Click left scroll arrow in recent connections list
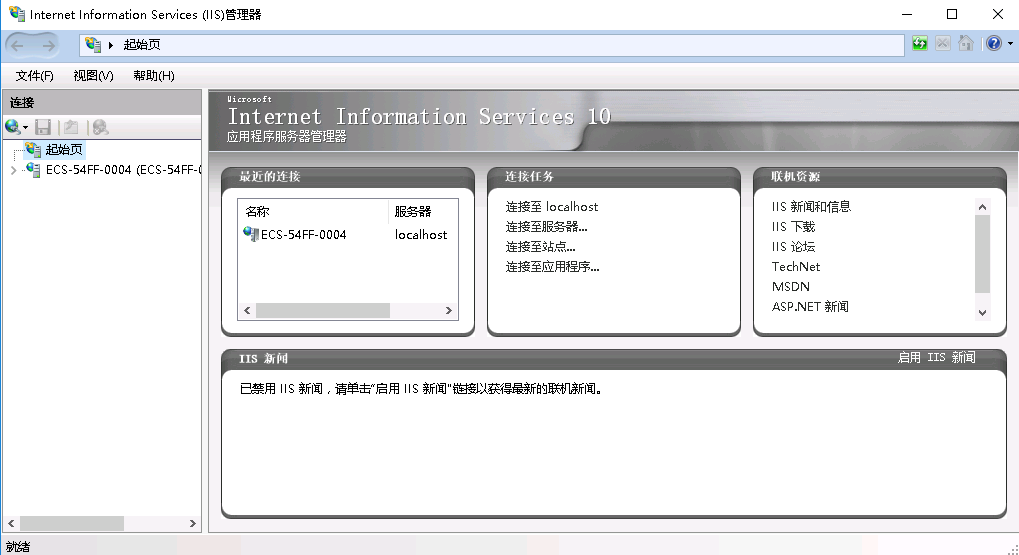This screenshot has height=555, width=1019. pyautogui.click(x=247, y=311)
